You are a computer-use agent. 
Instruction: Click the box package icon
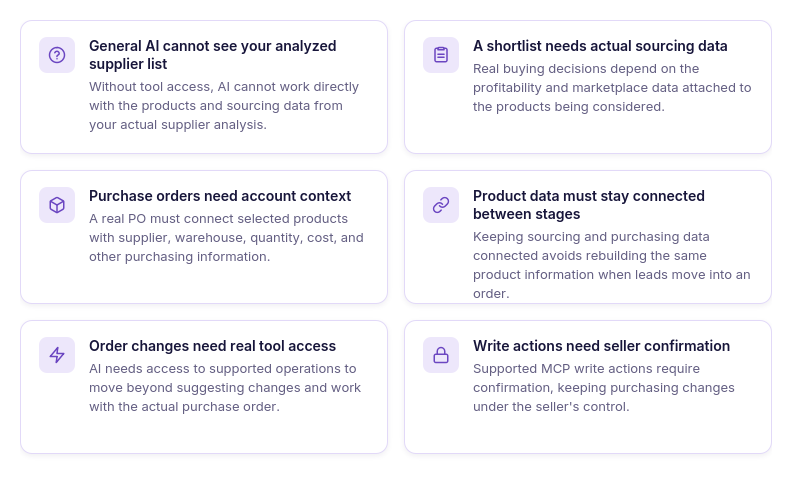tap(57, 205)
